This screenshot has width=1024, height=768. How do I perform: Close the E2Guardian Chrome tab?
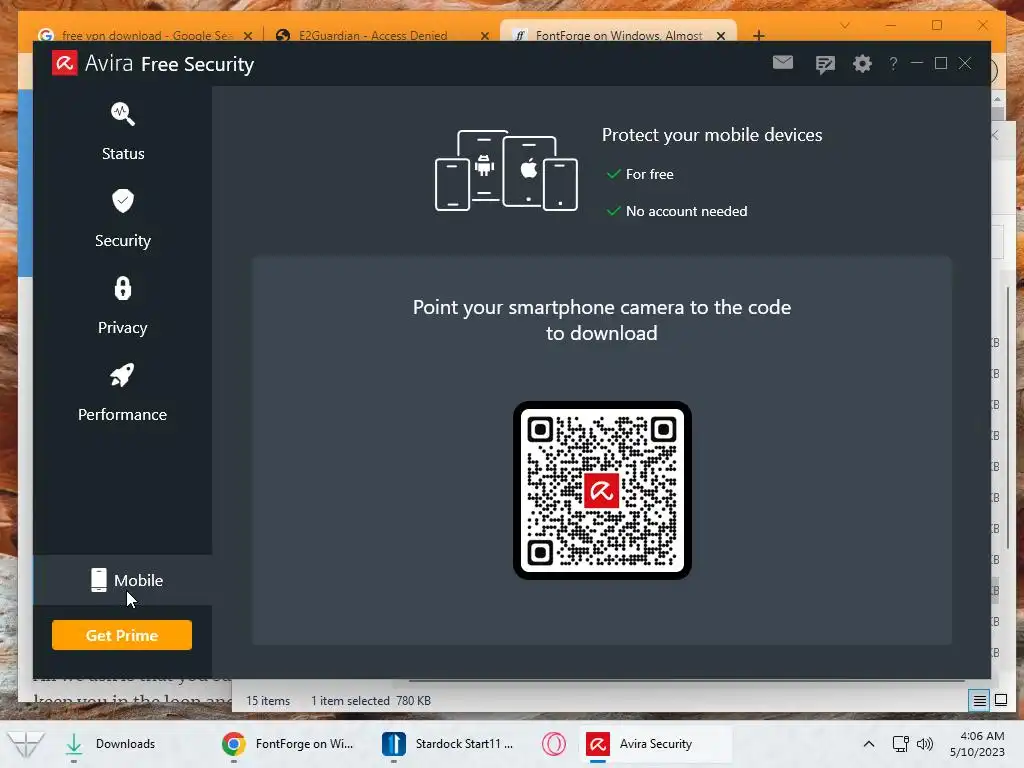pyautogui.click(x=485, y=36)
